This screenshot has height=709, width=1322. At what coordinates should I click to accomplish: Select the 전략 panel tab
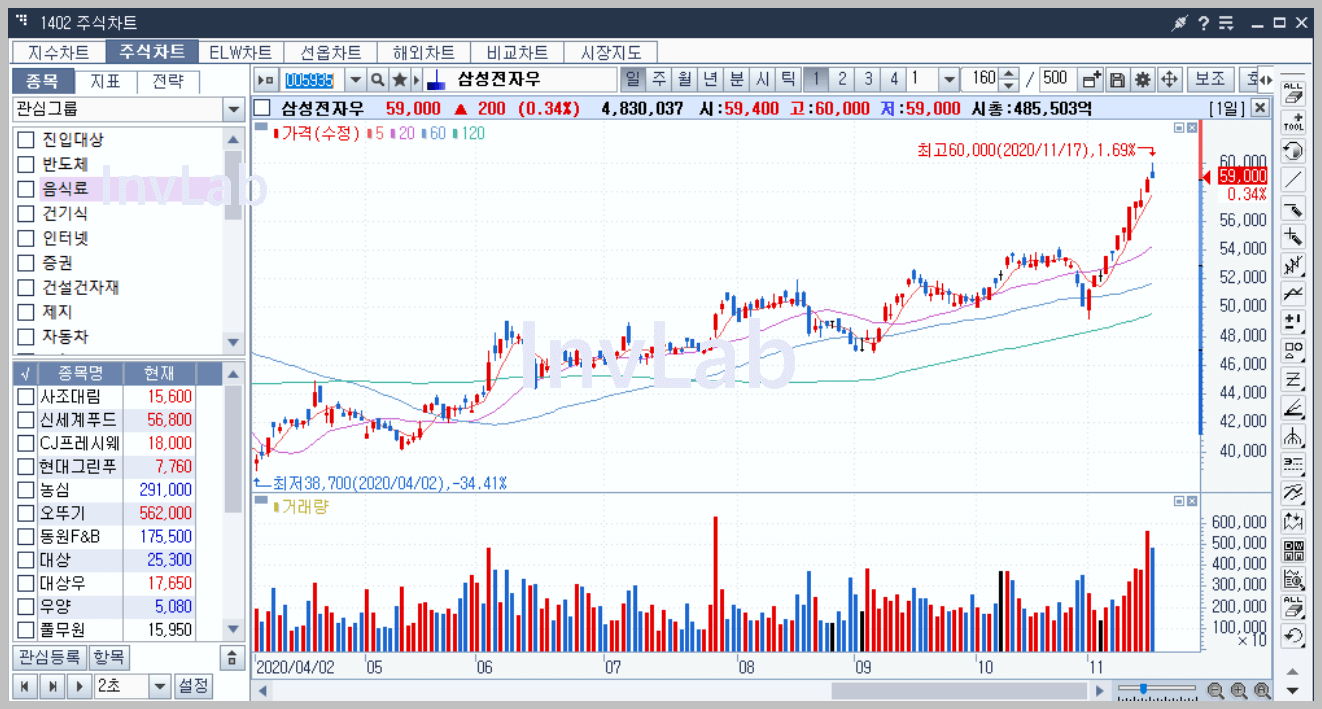(x=168, y=82)
